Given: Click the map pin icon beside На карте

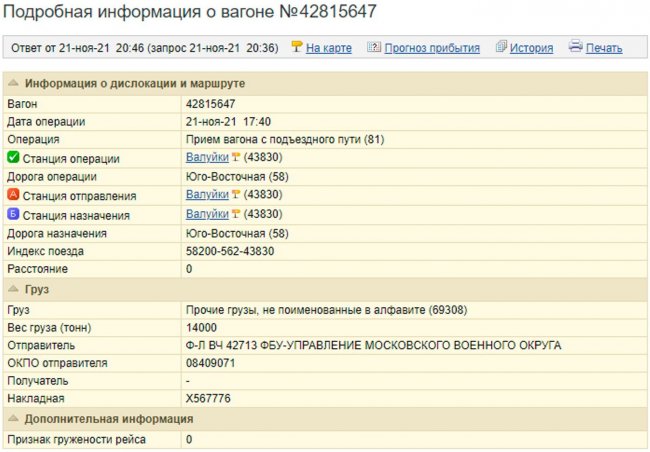Looking at the screenshot, I should pyautogui.click(x=296, y=47).
